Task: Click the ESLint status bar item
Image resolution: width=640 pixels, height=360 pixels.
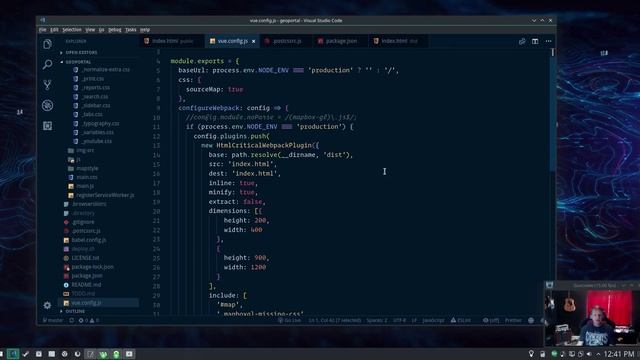Action: pos(461,320)
